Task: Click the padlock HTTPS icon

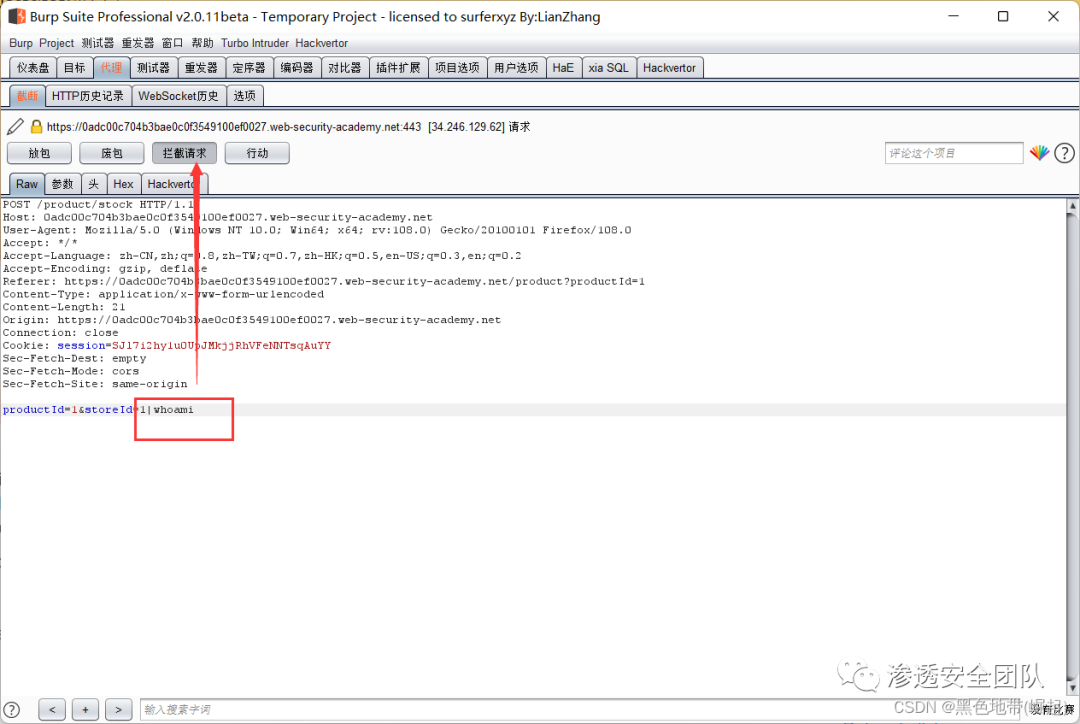Action: 37,127
